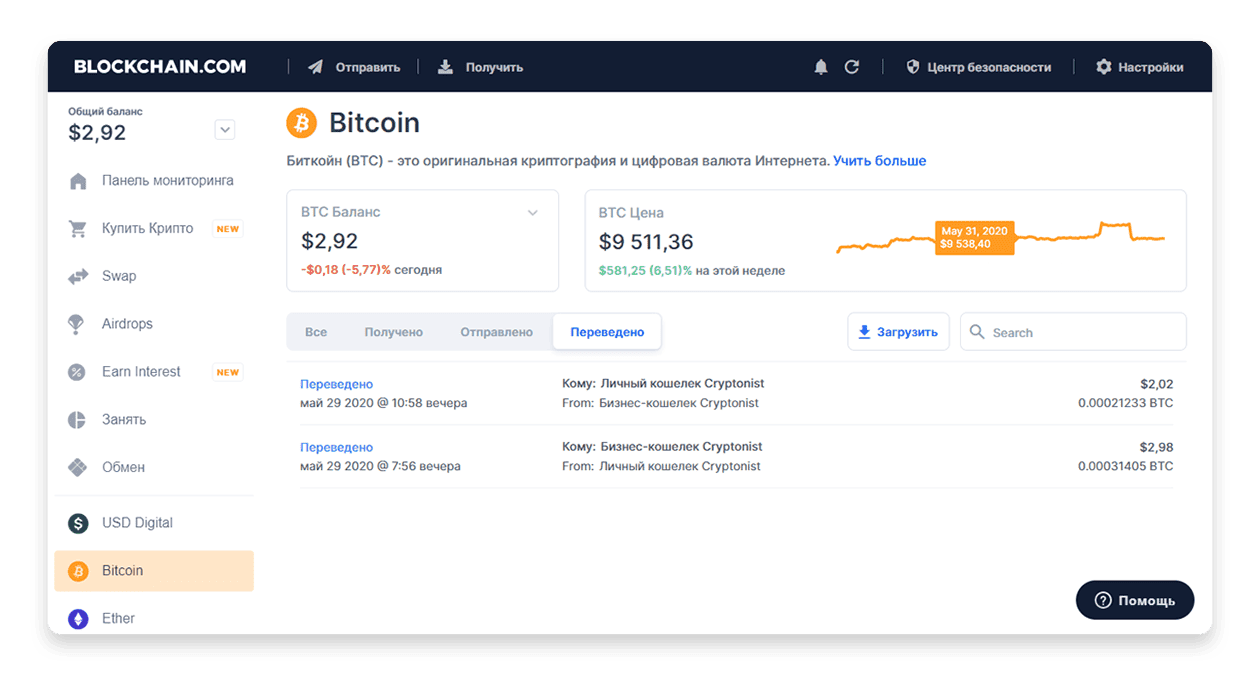Screen dimensions: 1260x675
Task: Click the $2,02 transaction value
Action: (x=1157, y=384)
